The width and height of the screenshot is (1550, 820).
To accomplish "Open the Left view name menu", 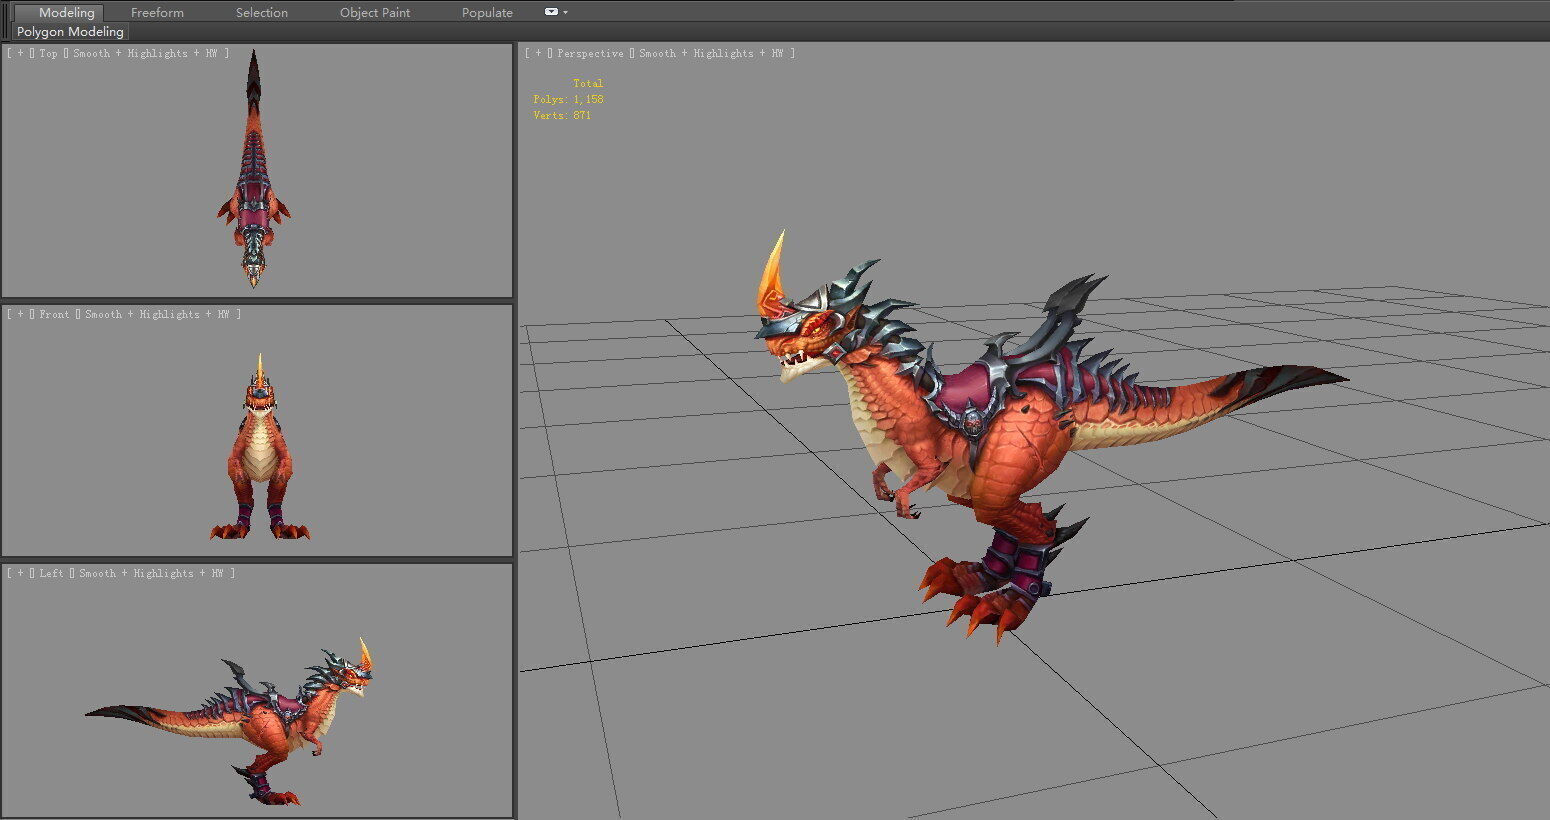I will click(x=51, y=573).
